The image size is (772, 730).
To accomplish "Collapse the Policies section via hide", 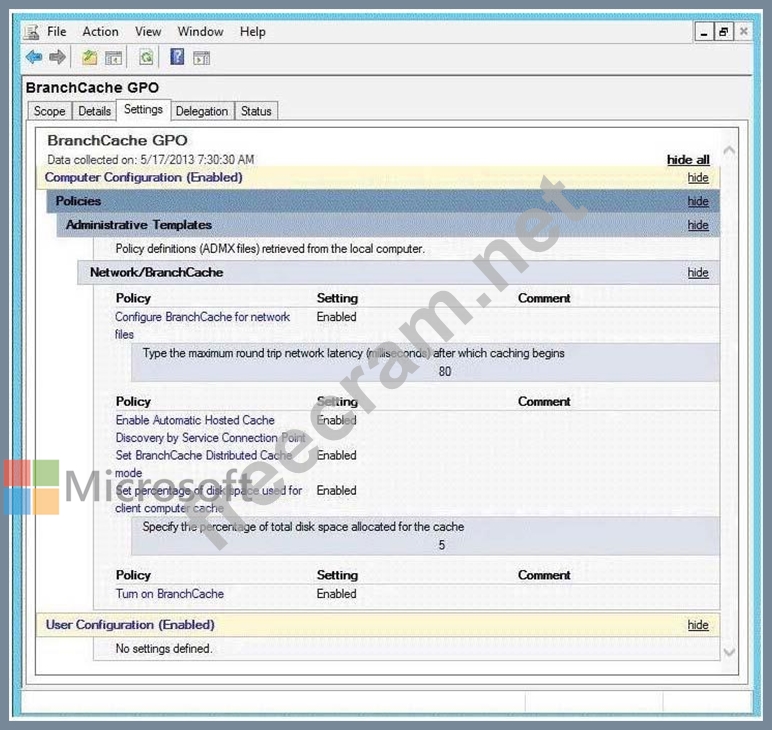I will coord(698,201).
